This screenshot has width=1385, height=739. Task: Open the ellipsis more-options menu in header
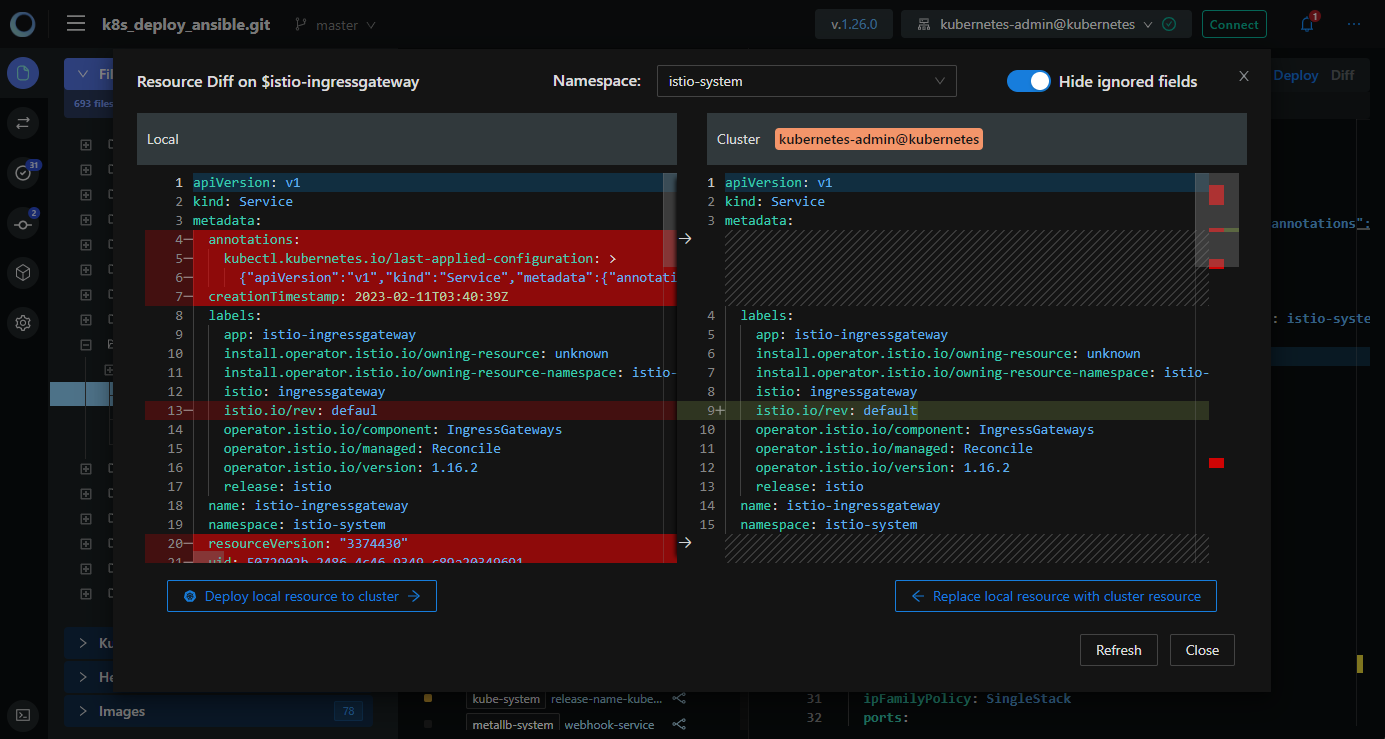tap(1354, 24)
